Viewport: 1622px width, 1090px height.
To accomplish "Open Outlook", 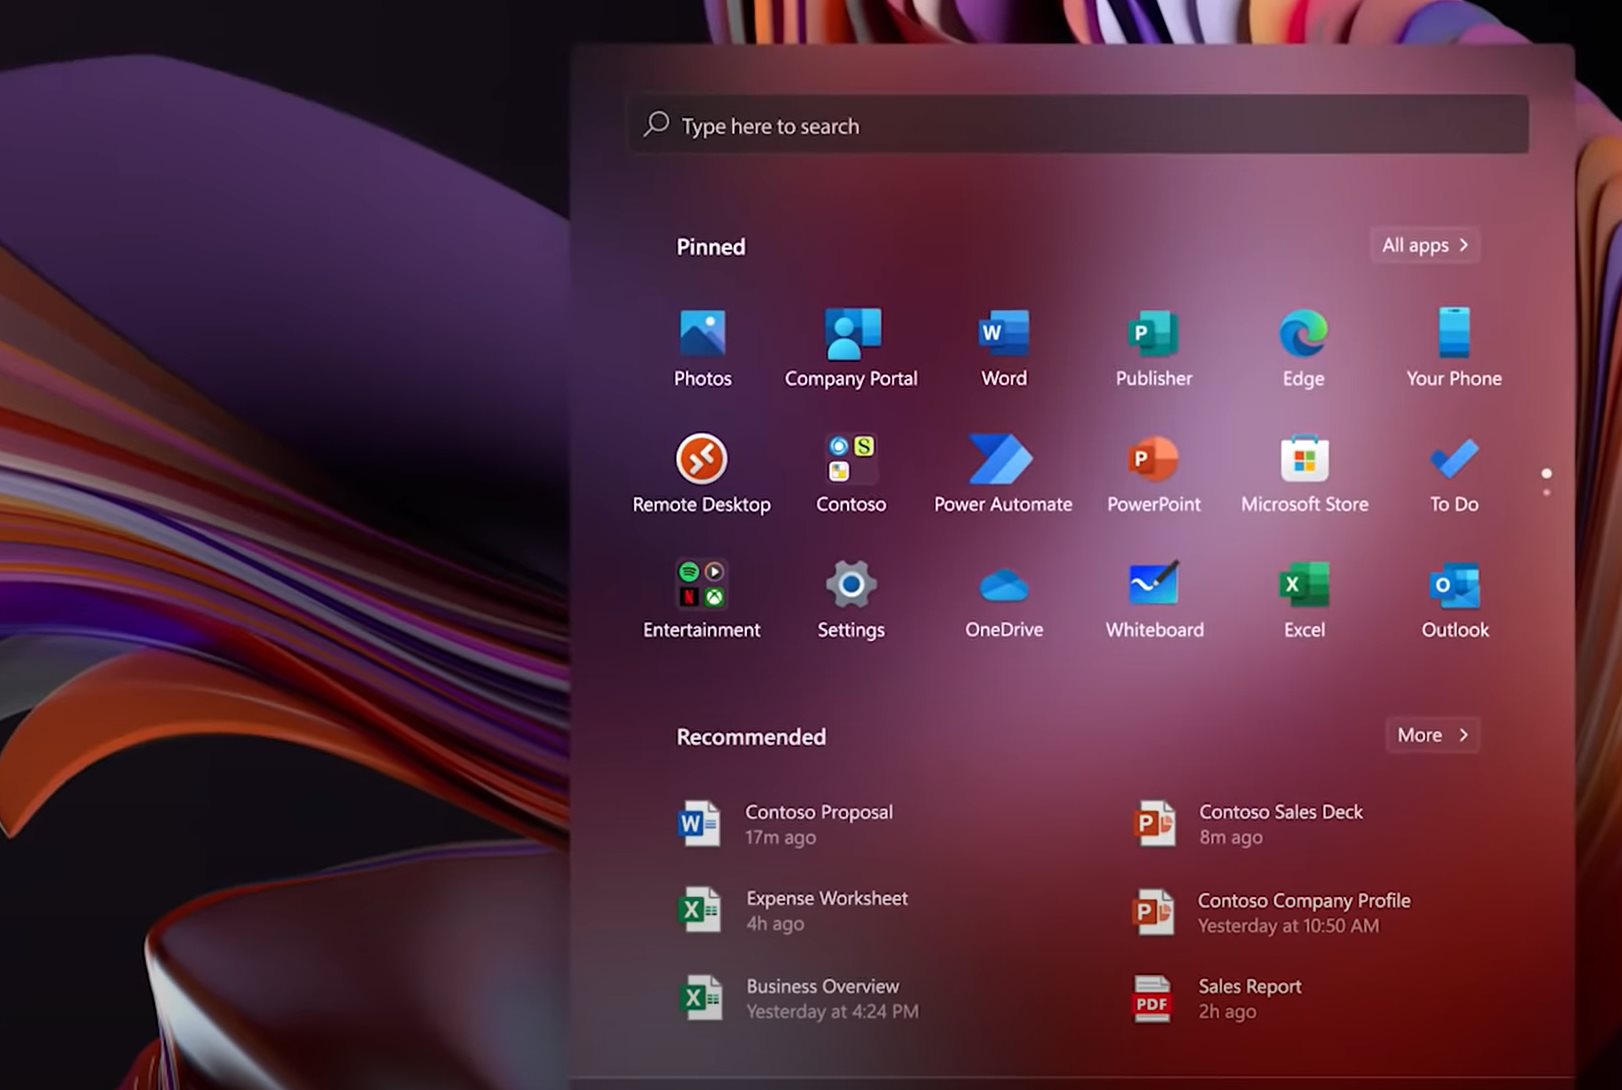I will click(1455, 599).
